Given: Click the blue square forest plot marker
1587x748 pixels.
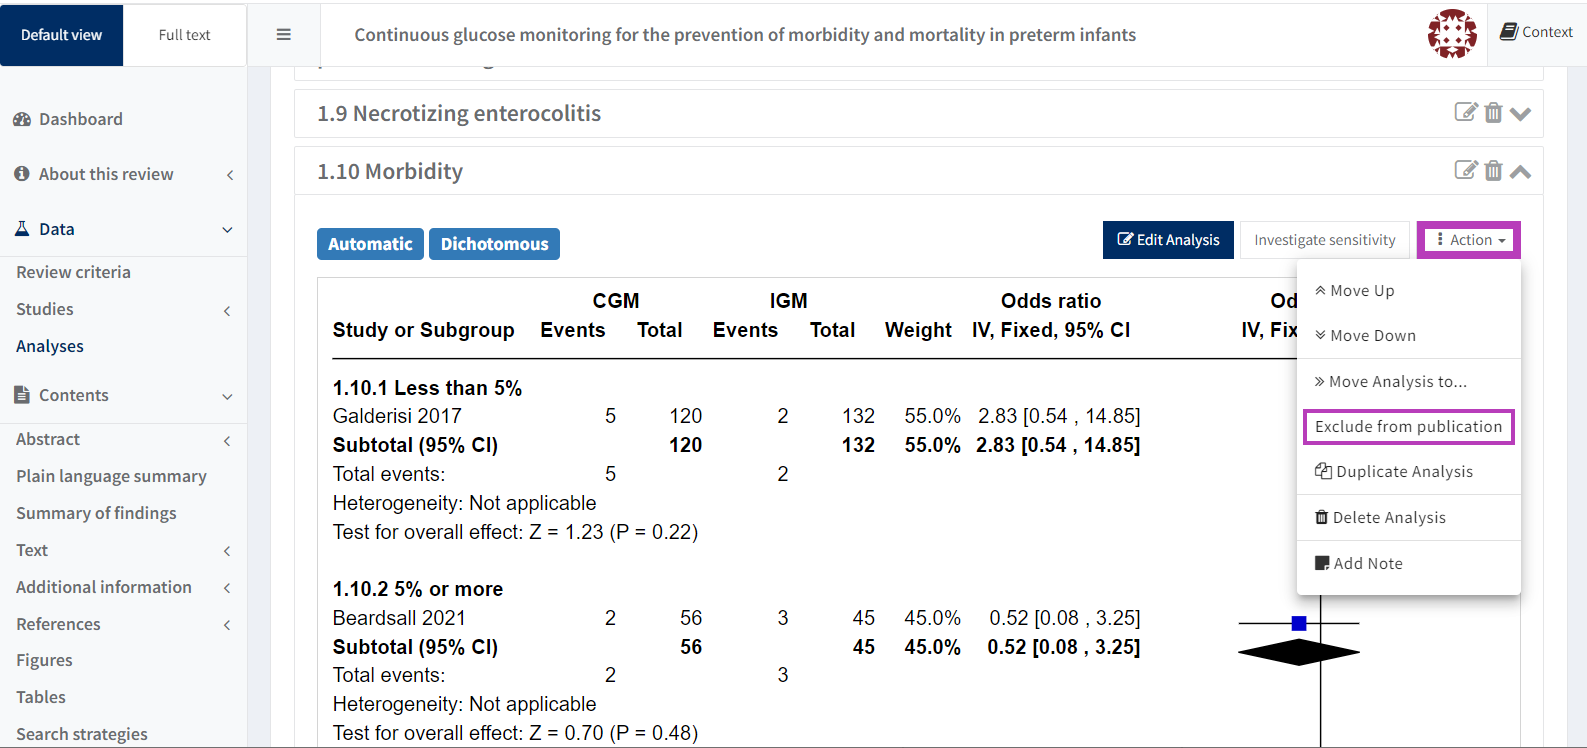Looking at the screenshot, I should (1299, 623).
